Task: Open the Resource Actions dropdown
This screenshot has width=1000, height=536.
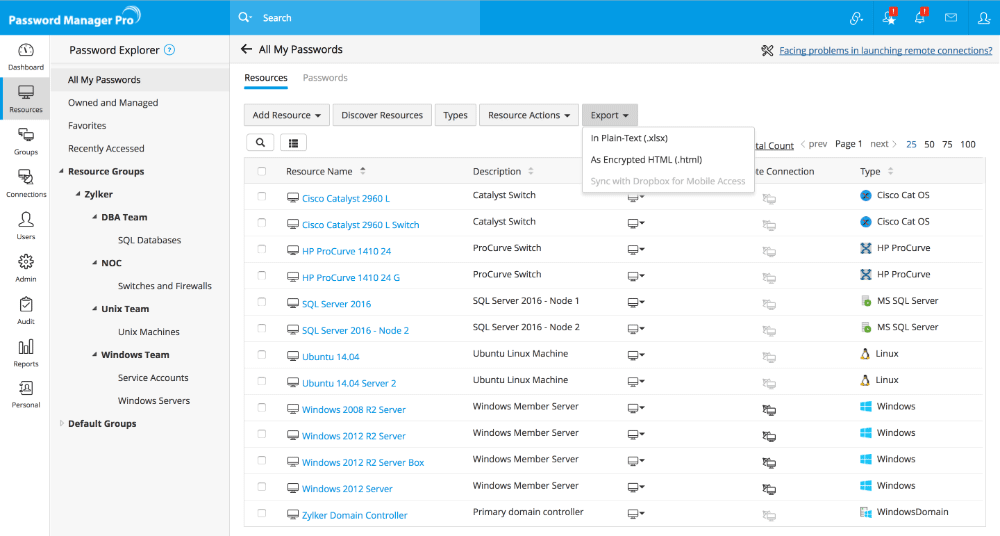Action: coord(529,115)
